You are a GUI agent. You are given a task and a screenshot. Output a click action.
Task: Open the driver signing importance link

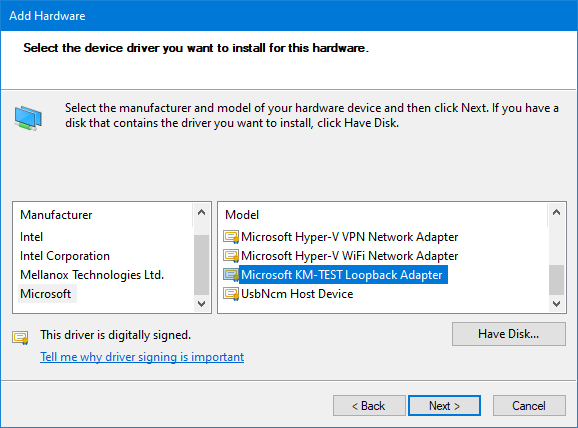[x=142, y=357]
